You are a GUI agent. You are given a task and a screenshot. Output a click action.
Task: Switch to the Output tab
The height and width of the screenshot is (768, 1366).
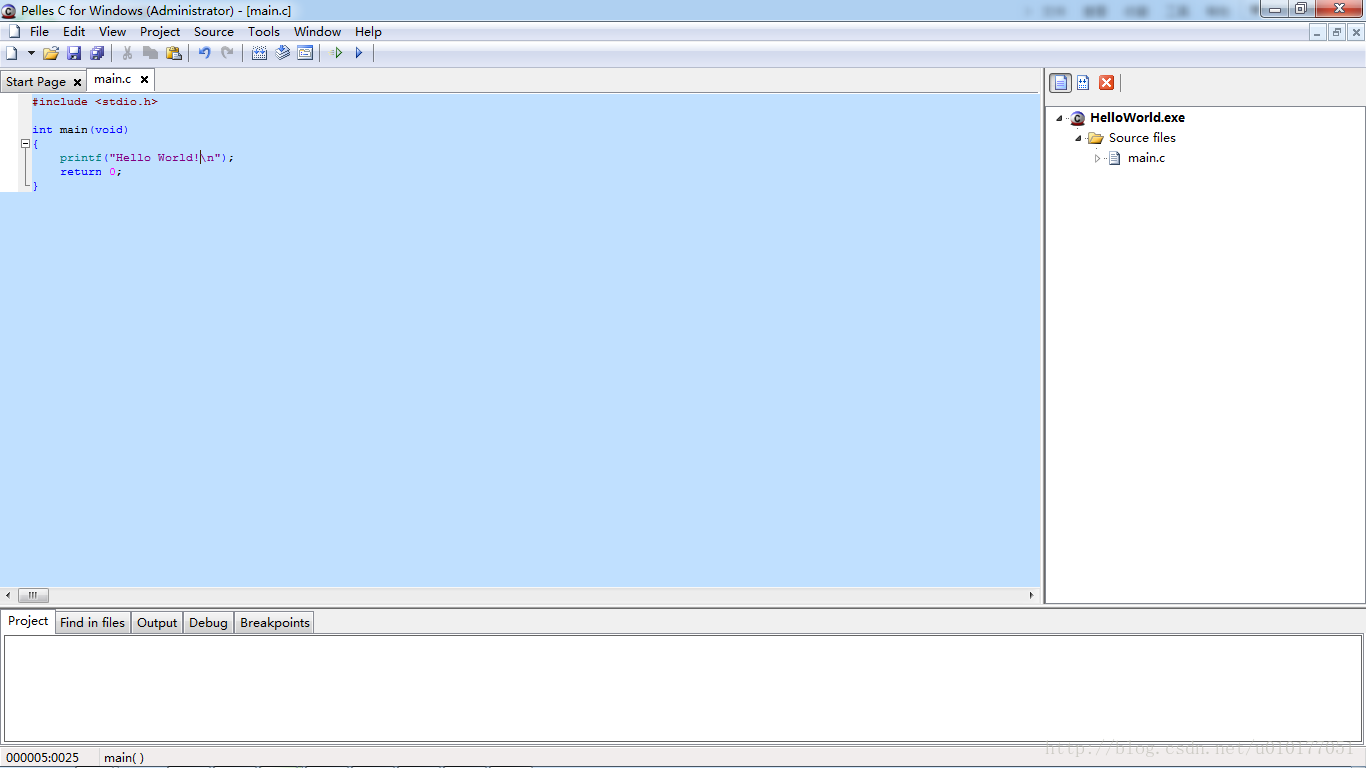point(157,623)
